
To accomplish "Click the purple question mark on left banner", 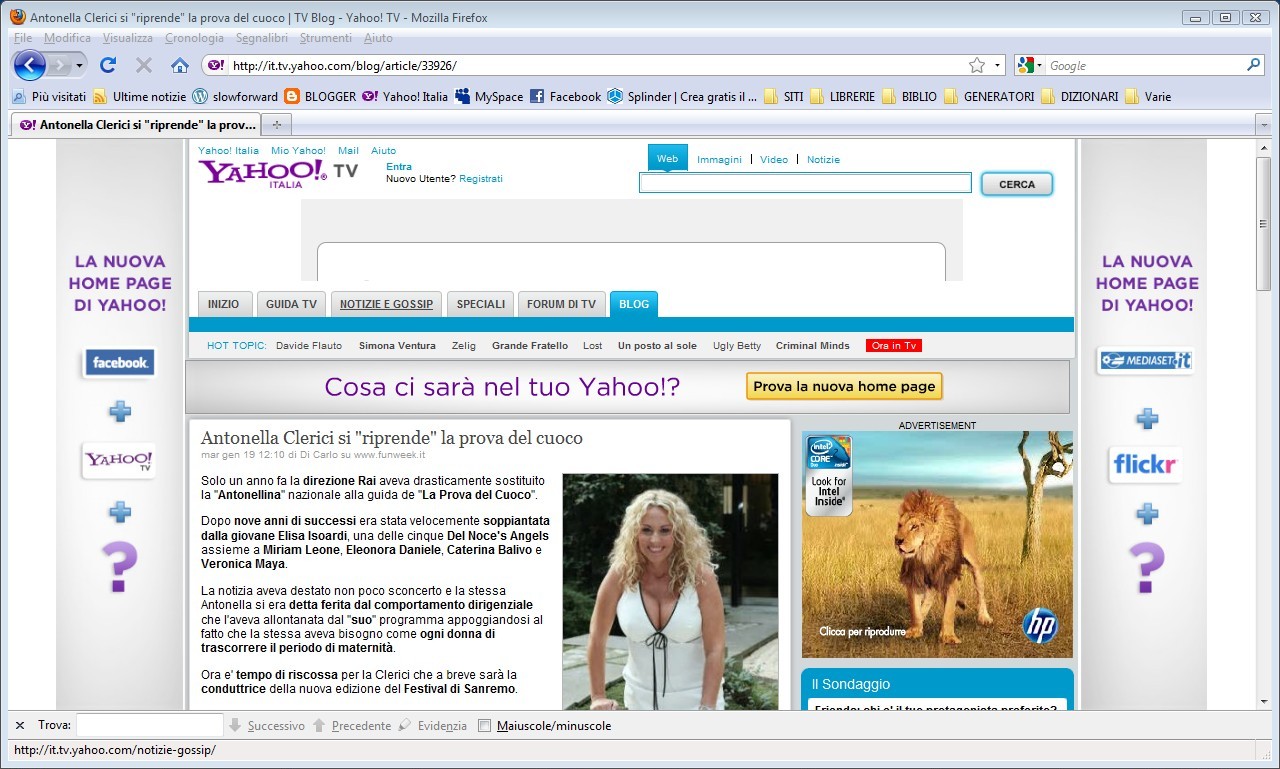I will click(x=118, y=566).
